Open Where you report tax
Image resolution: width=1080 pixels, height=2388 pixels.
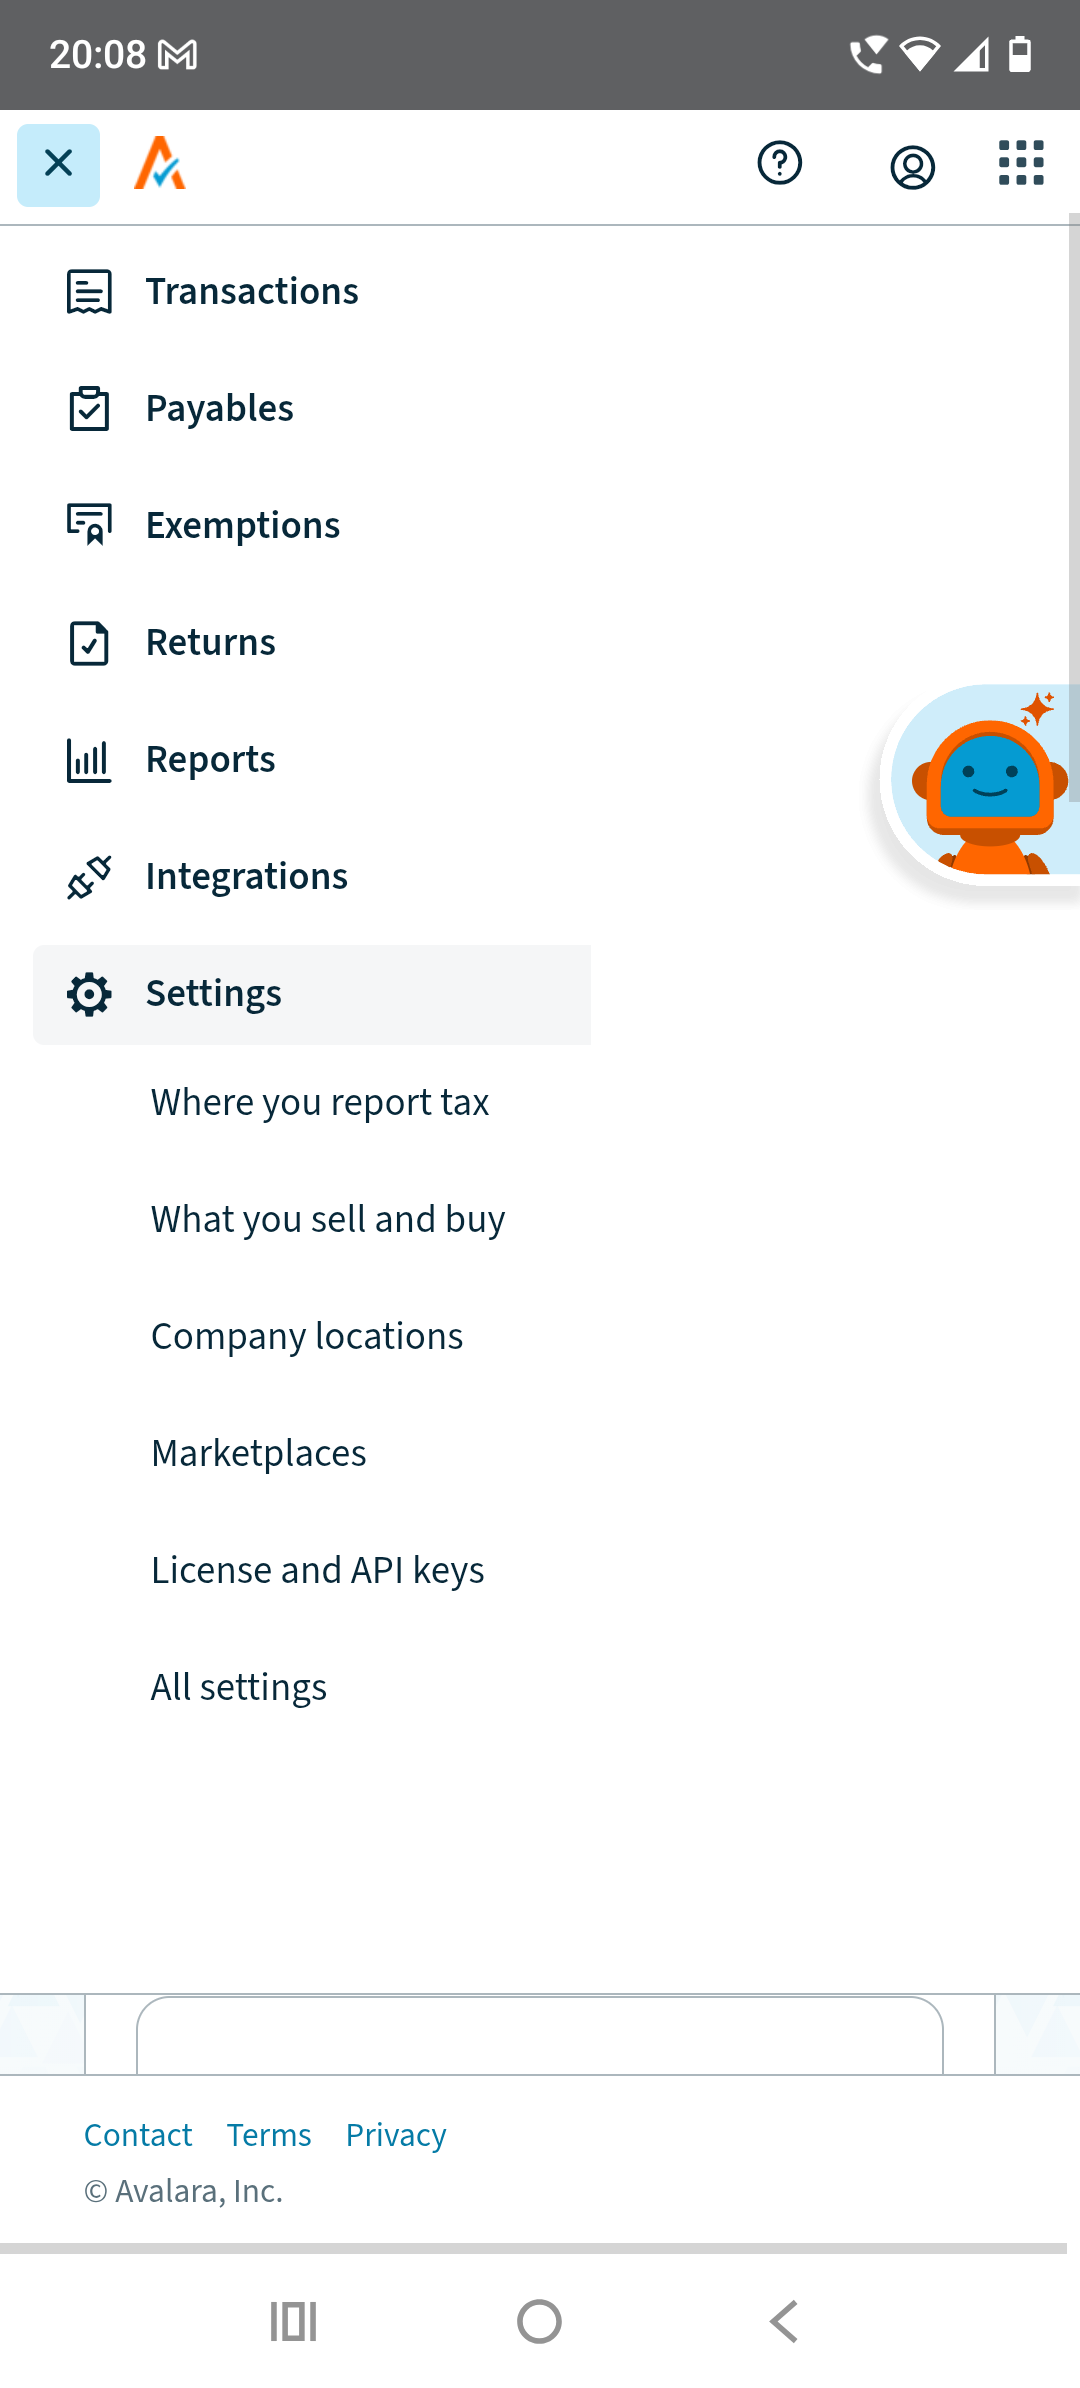pyautogui.click(x=319, y=1102)
